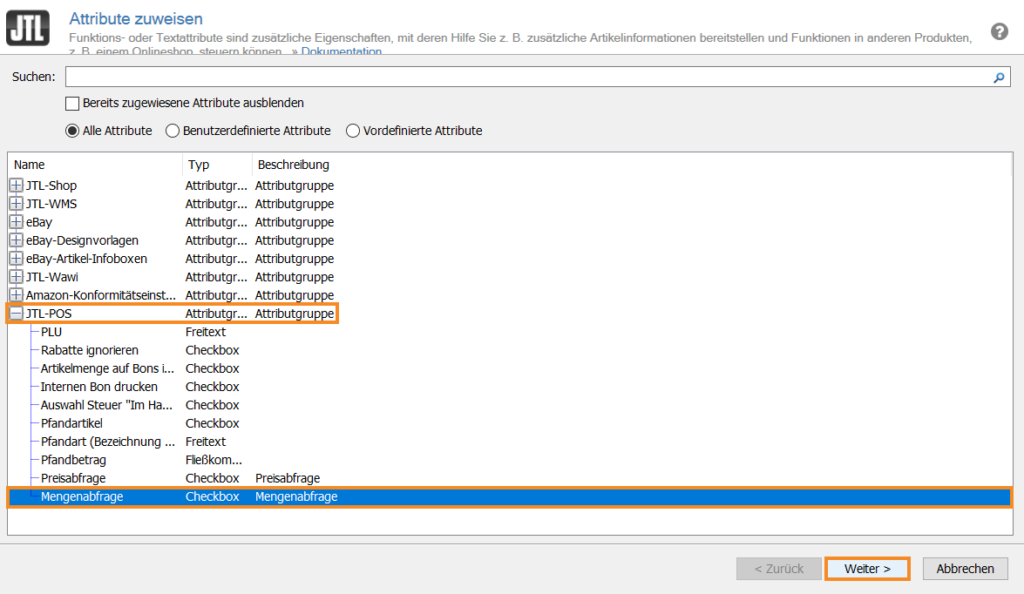This screenshot has width=1024, height=594.
Task: Click the search magnifier icon
Action: click(997, 77)
